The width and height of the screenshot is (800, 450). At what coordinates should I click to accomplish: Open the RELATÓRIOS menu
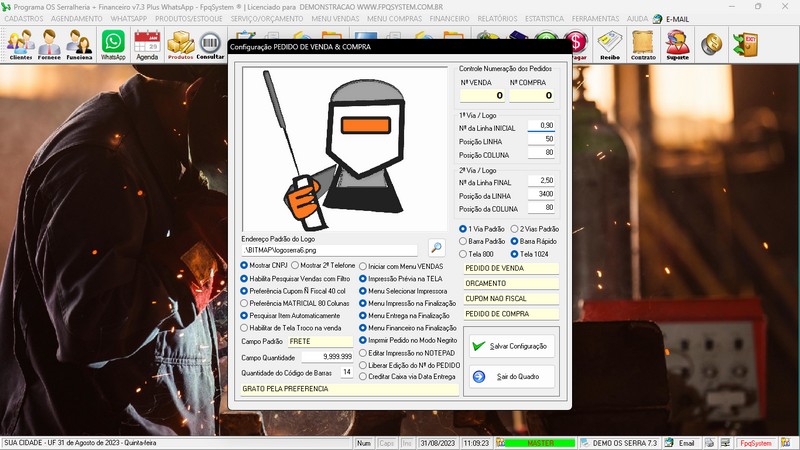497,18
